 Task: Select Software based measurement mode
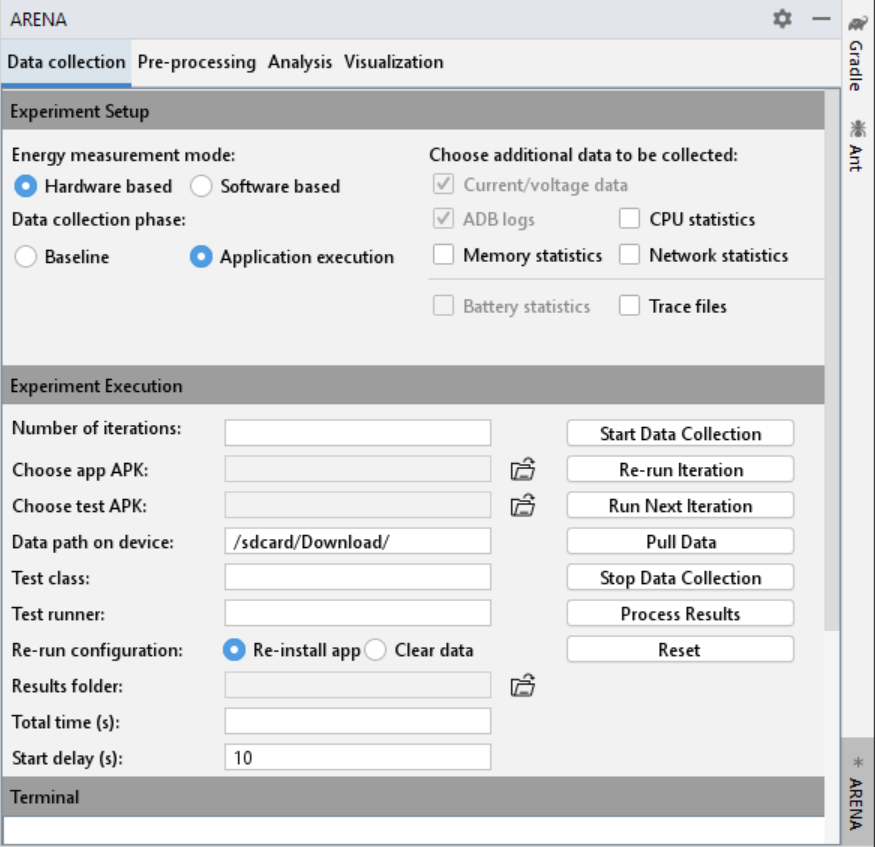[x=202, y=186]
